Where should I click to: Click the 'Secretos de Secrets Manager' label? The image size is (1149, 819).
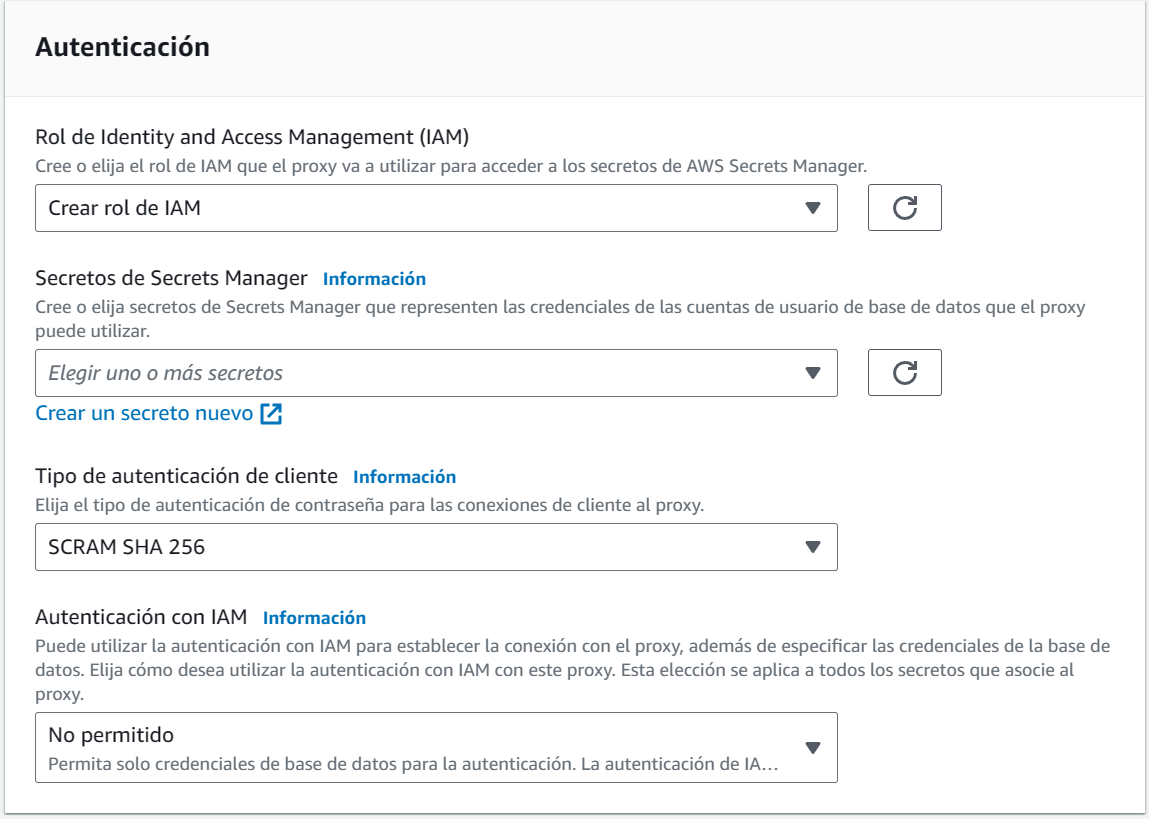(x=171, y=278)
